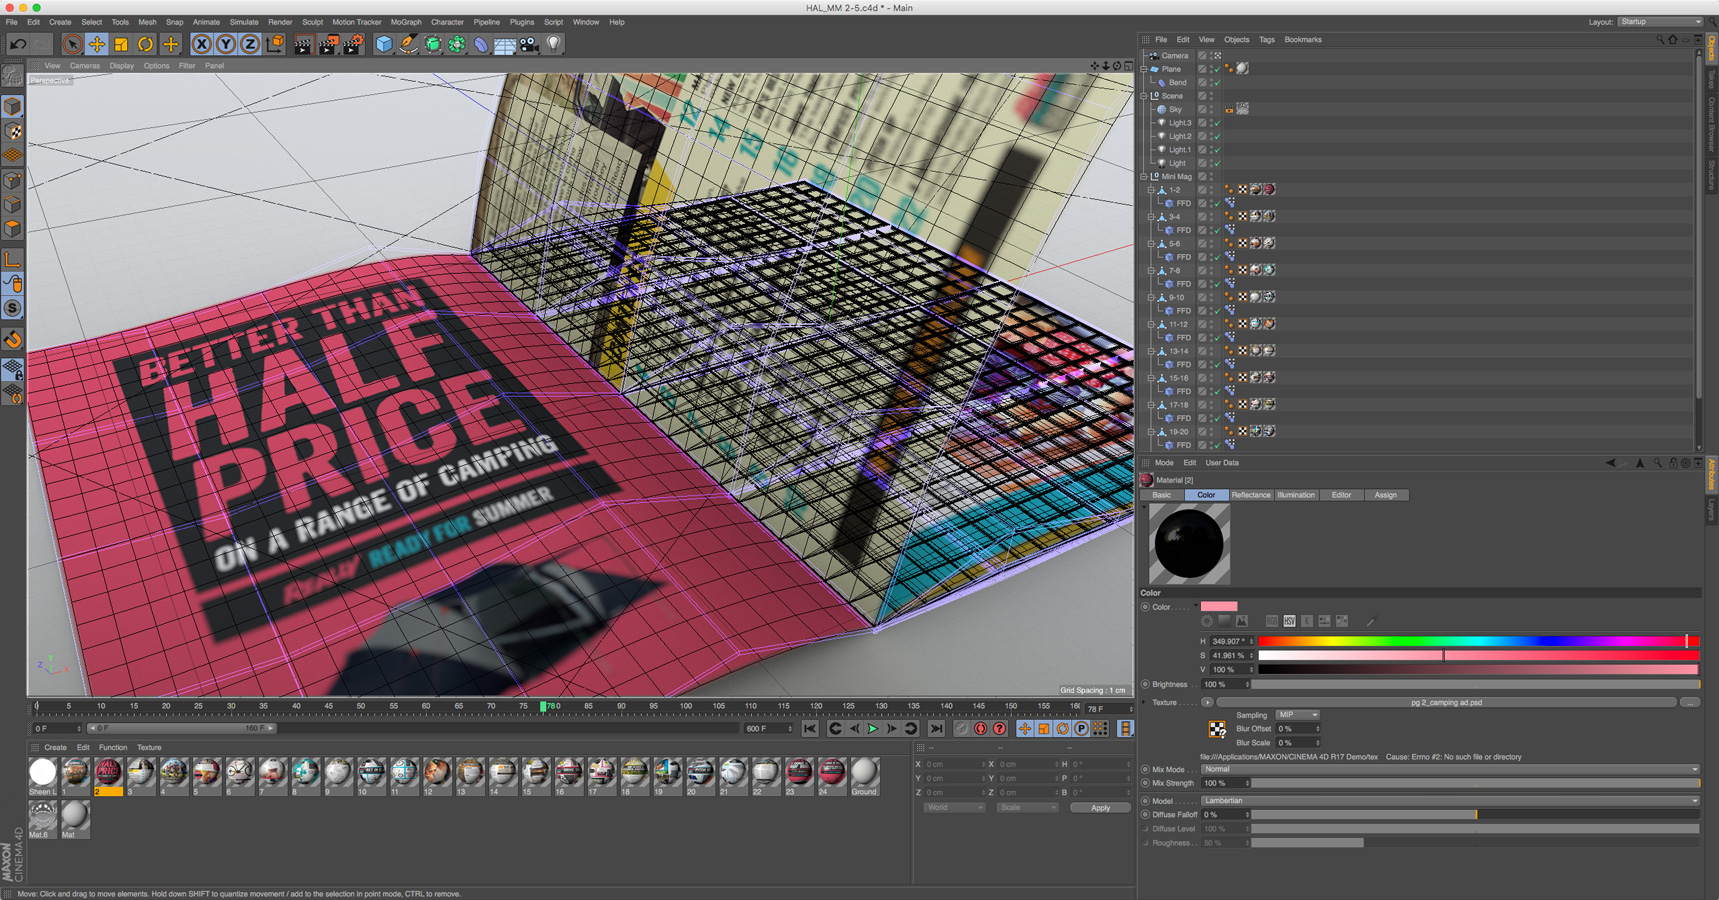Screen dimensions: 1719x900
Task: Click the Apply button in coordinates panel
Action: 1099,808
